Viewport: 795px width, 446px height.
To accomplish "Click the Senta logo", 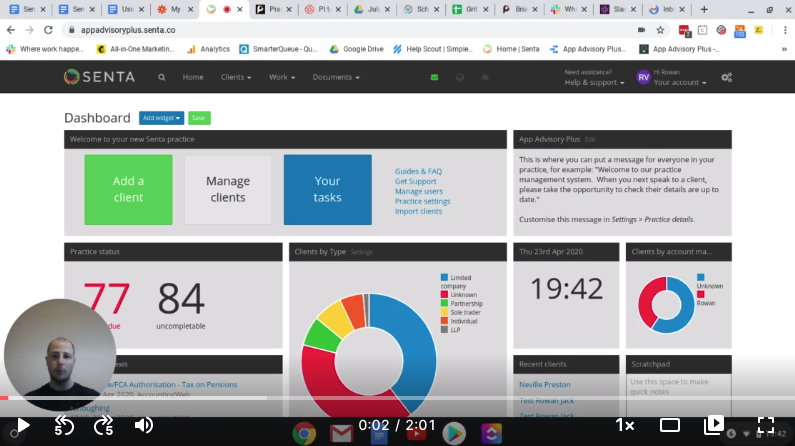I will [99, 77].
